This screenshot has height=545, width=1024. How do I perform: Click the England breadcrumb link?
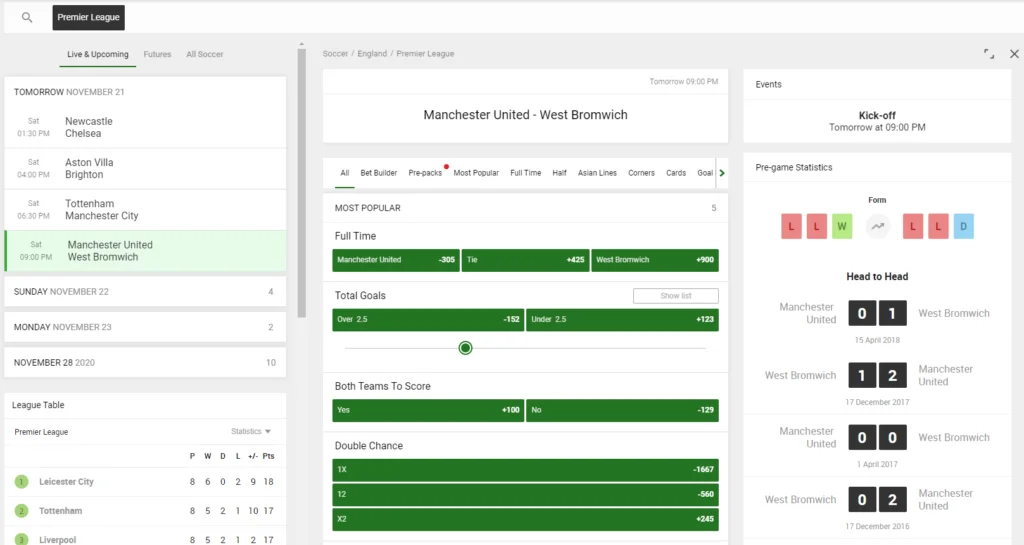coord(372,54)
